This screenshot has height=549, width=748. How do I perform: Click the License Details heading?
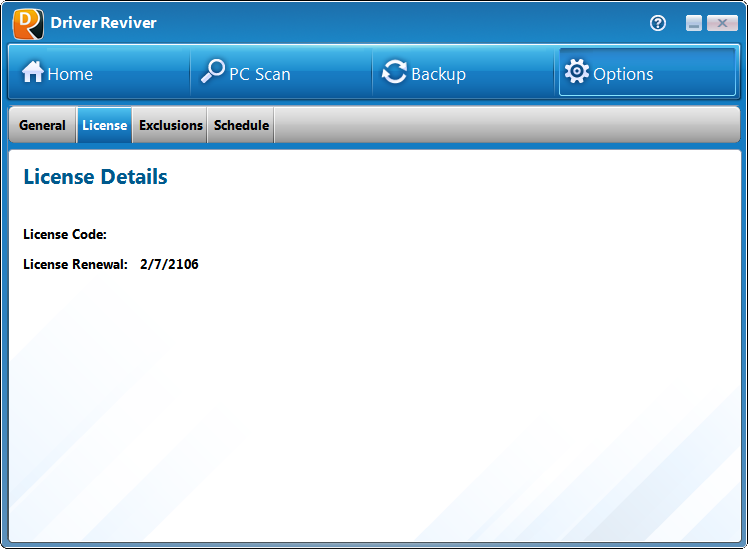pyautogui.click(x=95, y=177)
